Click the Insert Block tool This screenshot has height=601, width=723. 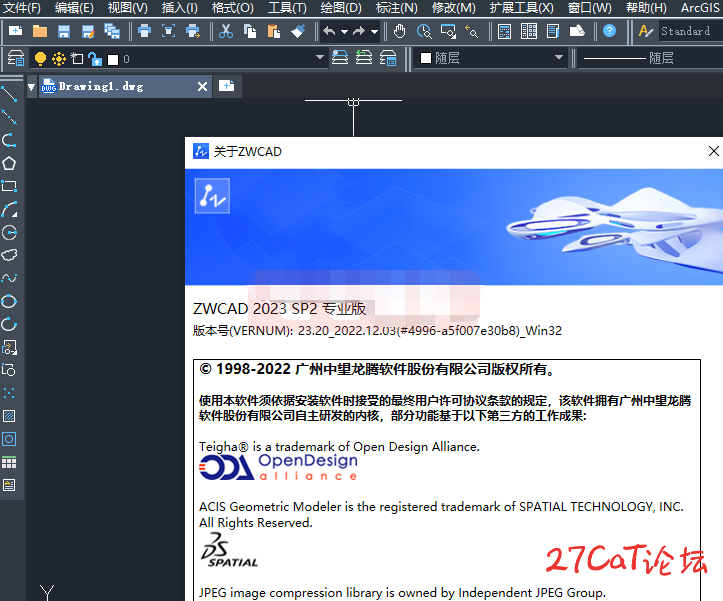(x=9, y=347)
